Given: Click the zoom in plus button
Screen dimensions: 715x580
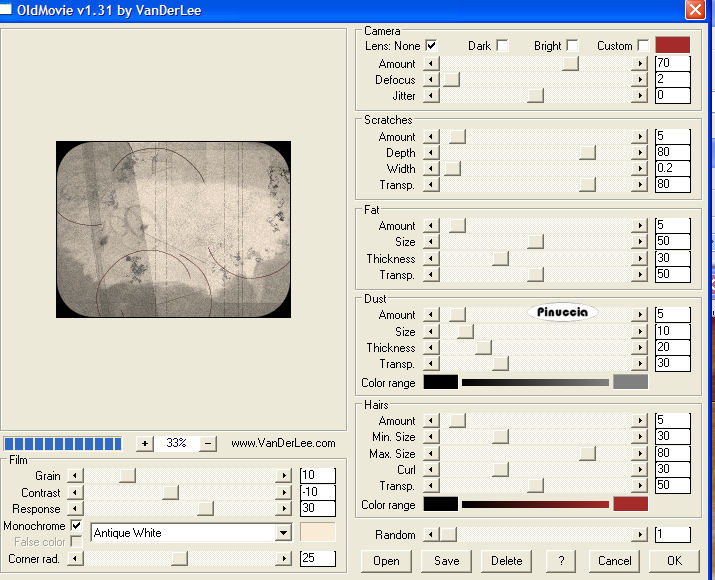Looking at the screenshot, I should pos(145,443).
